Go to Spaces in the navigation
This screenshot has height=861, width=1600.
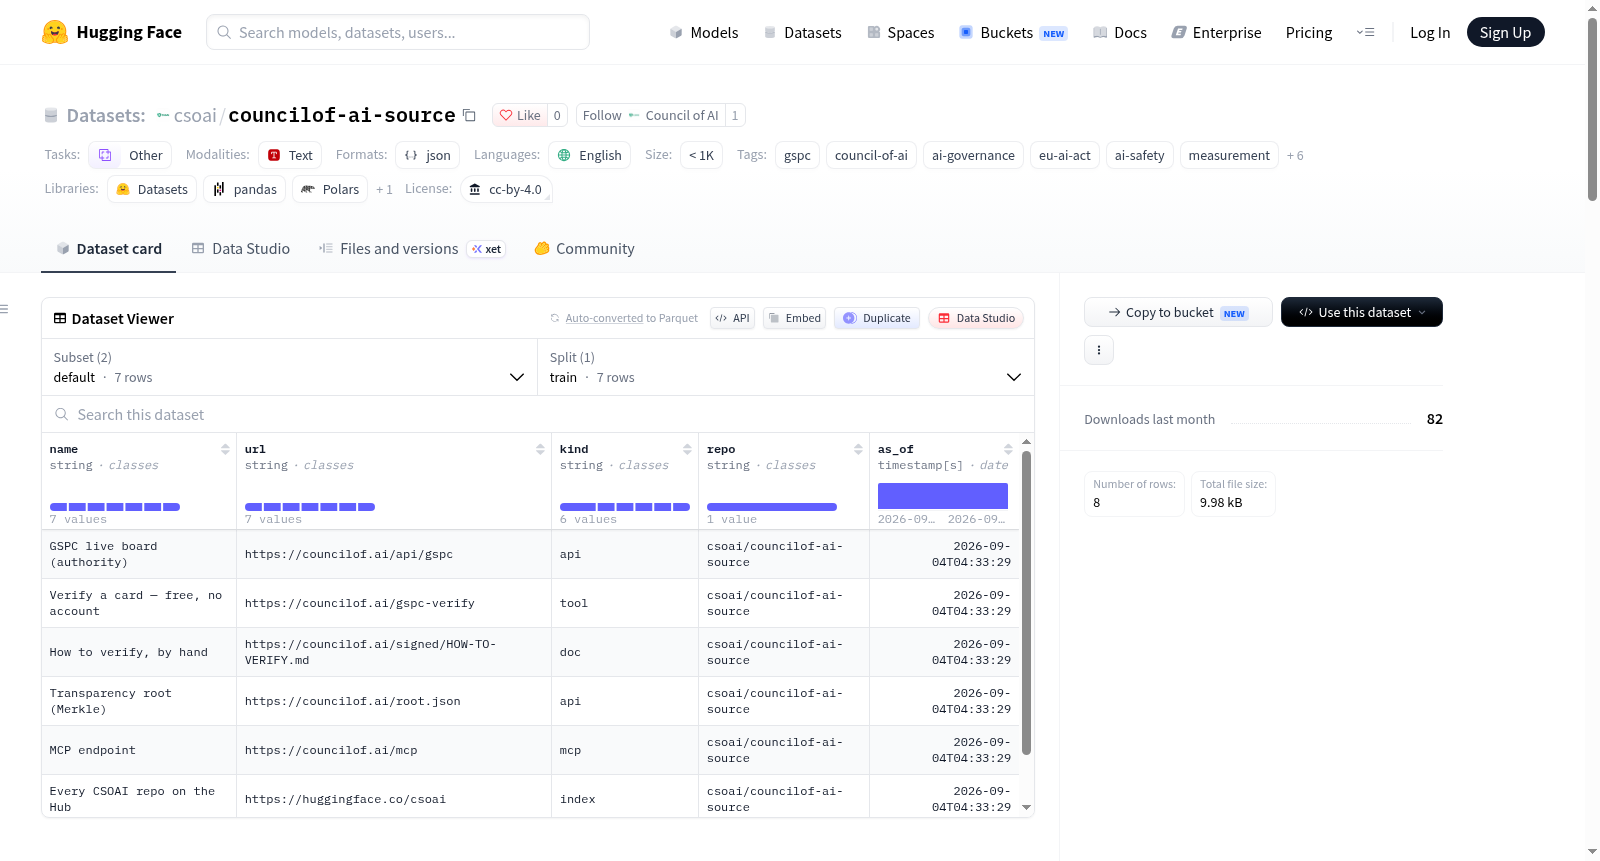tap(901, 32)
